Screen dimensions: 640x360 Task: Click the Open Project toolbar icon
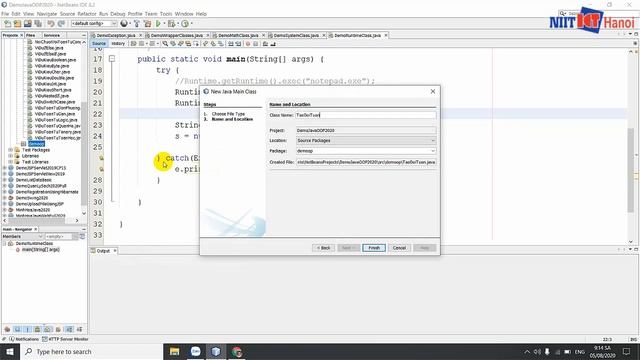point(28,24)
